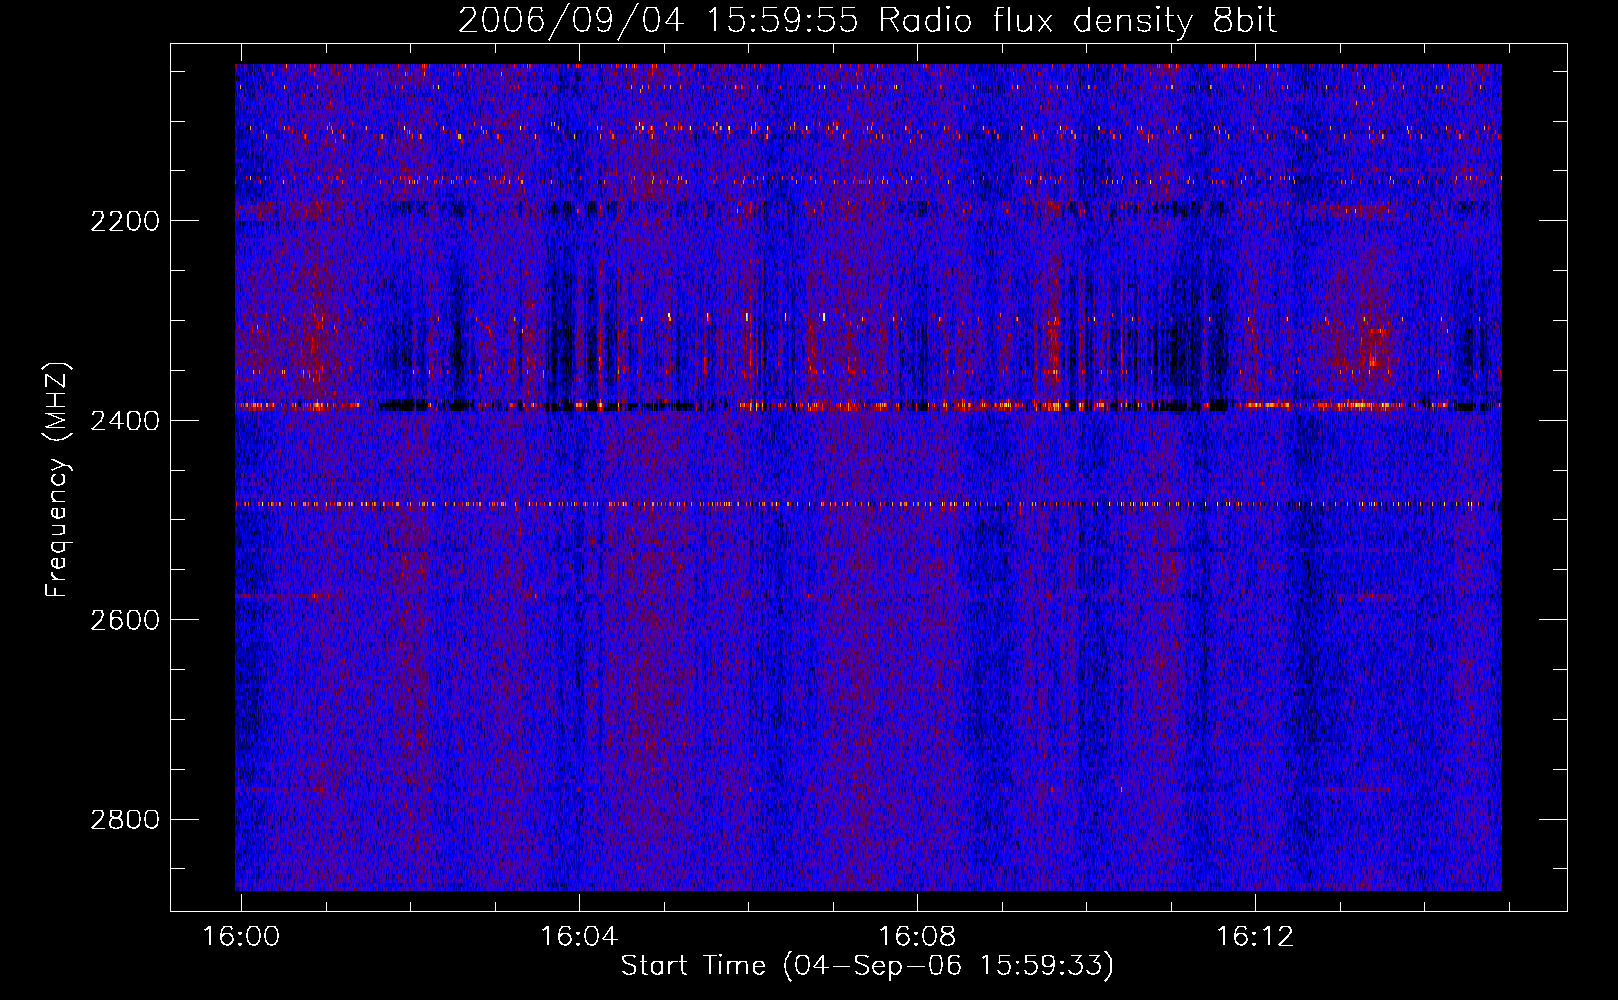Click the 2800 frequency tick label
This screenshot has width=1618, height=1000.
coord(125,820)
